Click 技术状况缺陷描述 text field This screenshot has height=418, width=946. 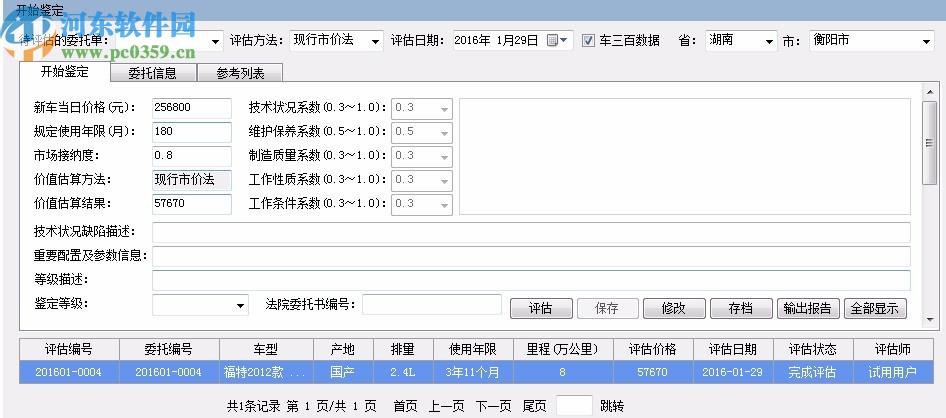tap(531, 232)
